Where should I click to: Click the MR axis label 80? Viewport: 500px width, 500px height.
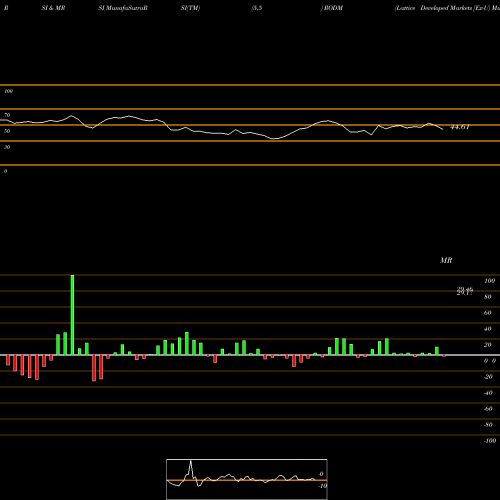click(488, 297)
